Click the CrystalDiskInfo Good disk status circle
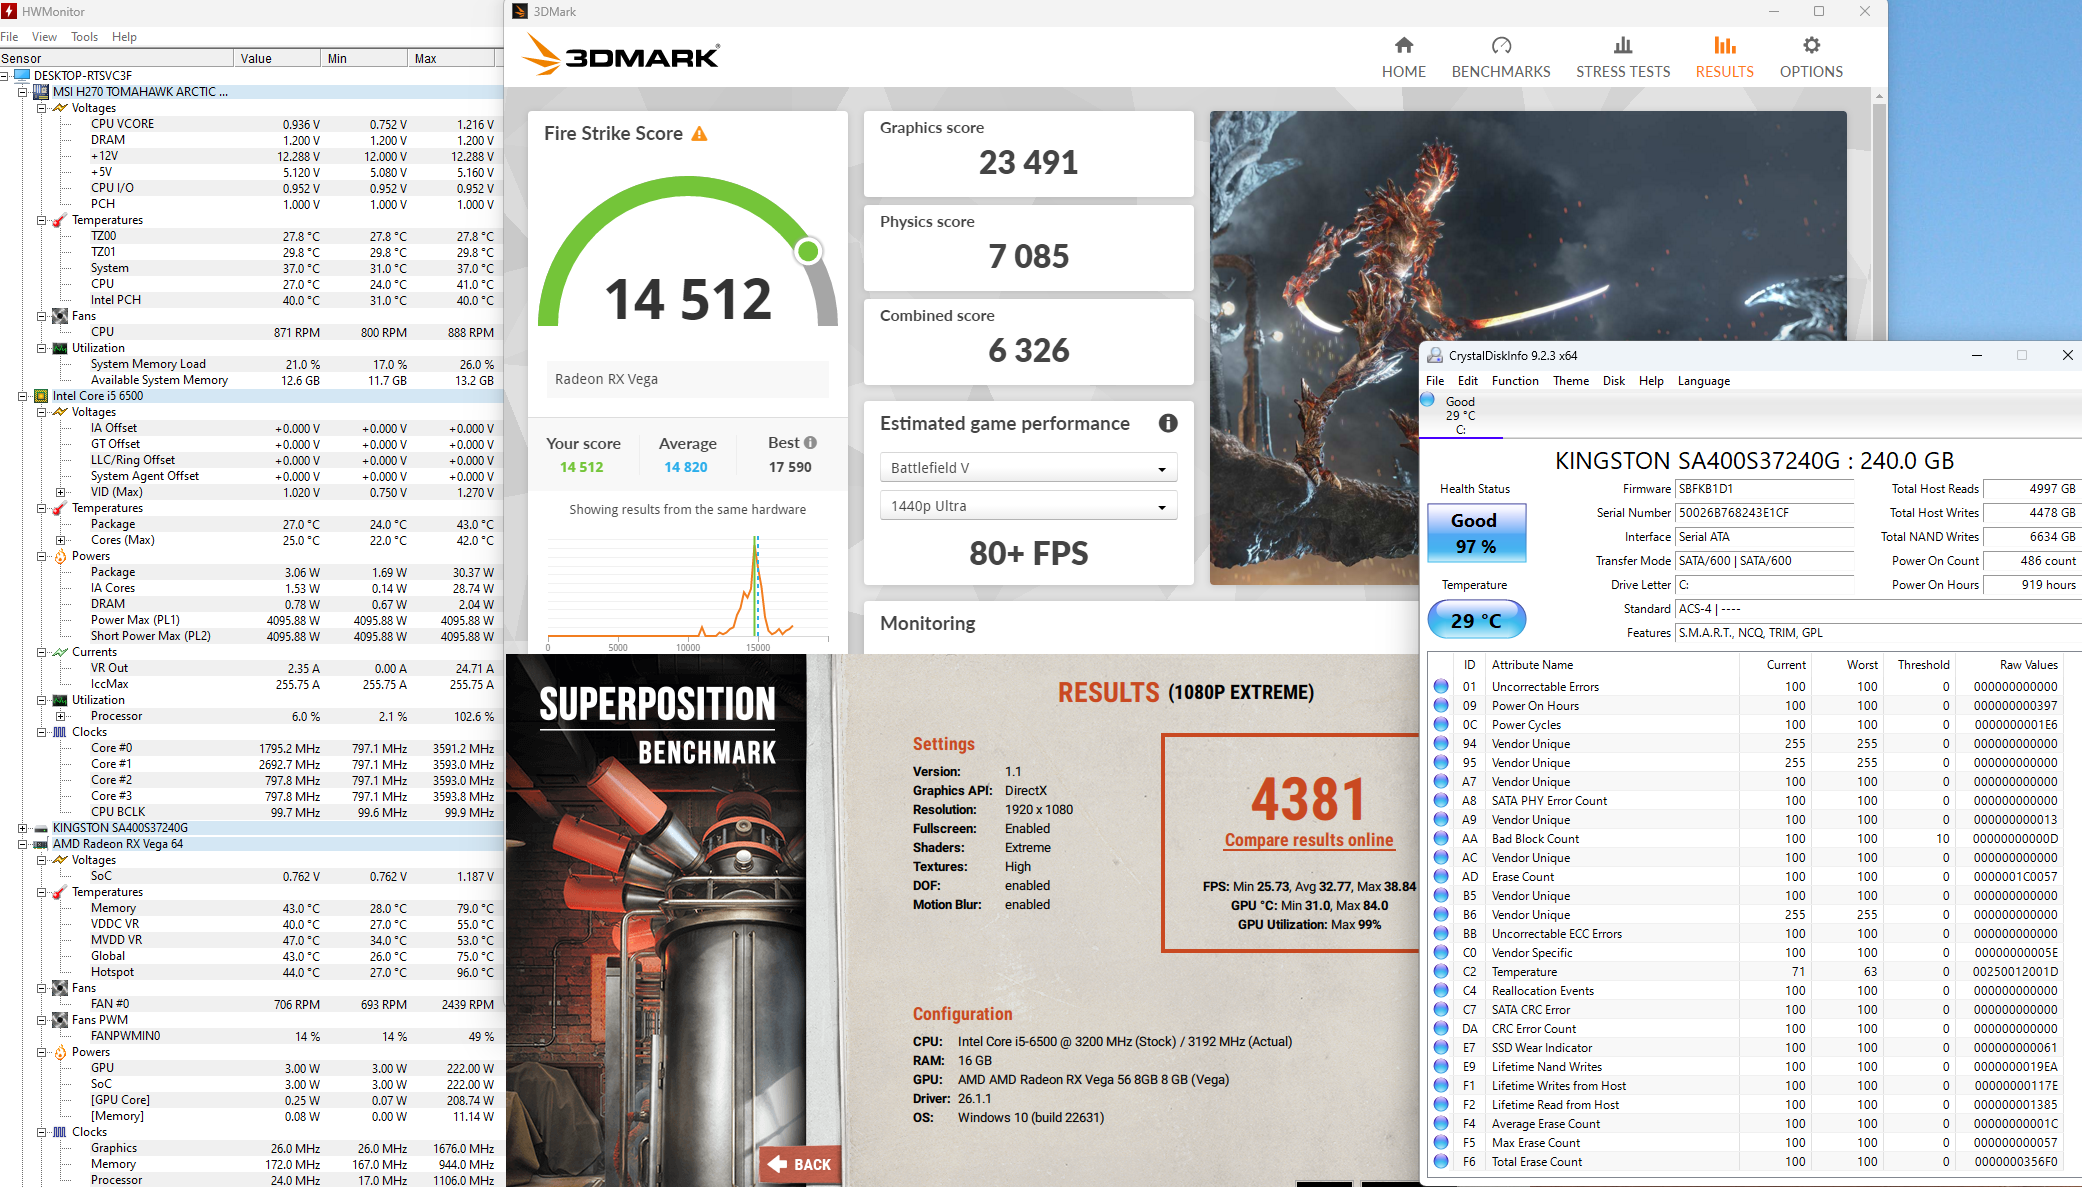This screenshot has width=2082, height=1187. (x=1427, y=401)
